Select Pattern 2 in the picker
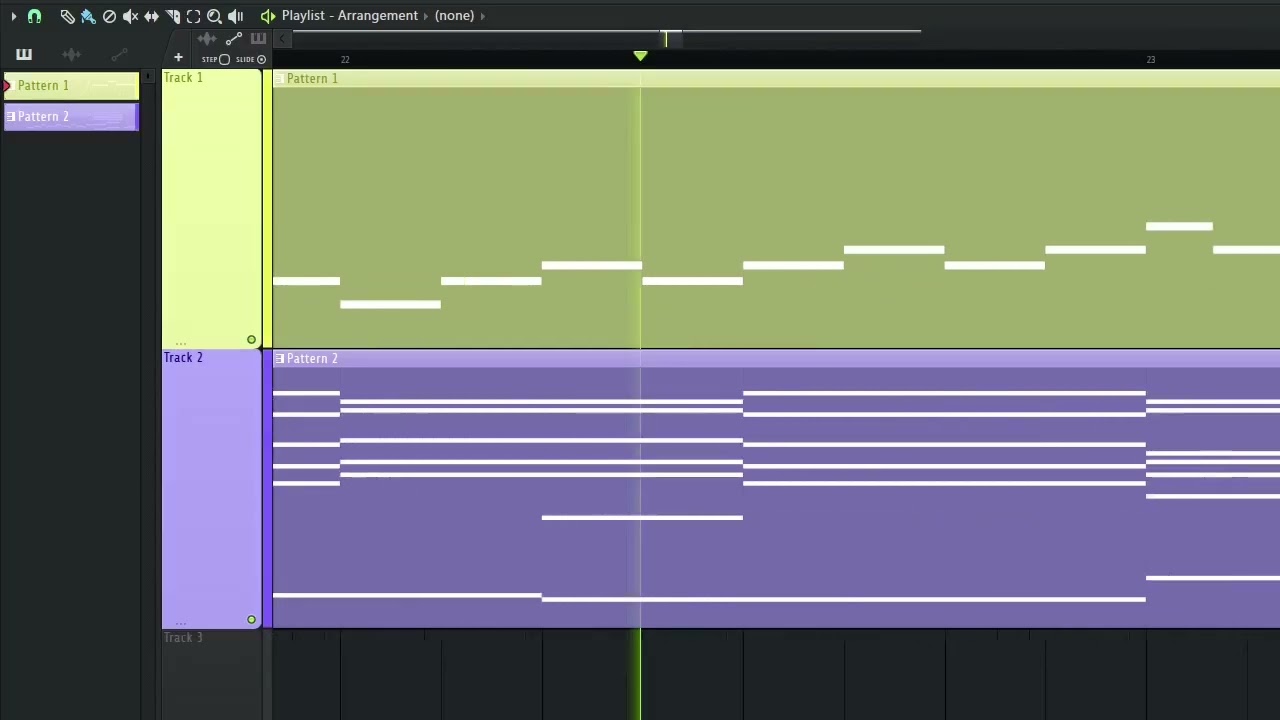Viewport: 1280px width, 720px height. [71, 117]
